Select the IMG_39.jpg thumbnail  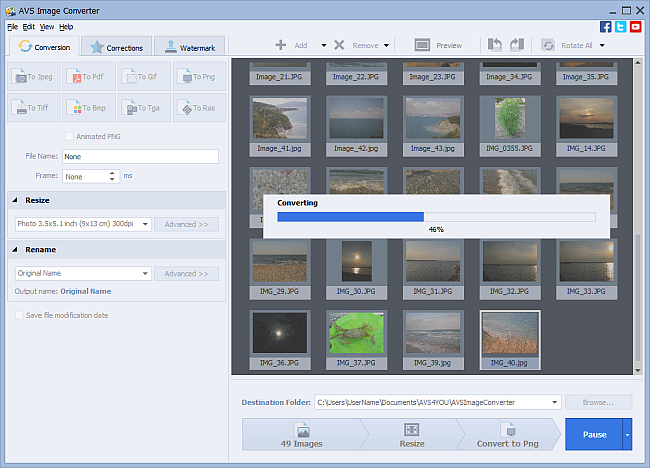(433, 339)
